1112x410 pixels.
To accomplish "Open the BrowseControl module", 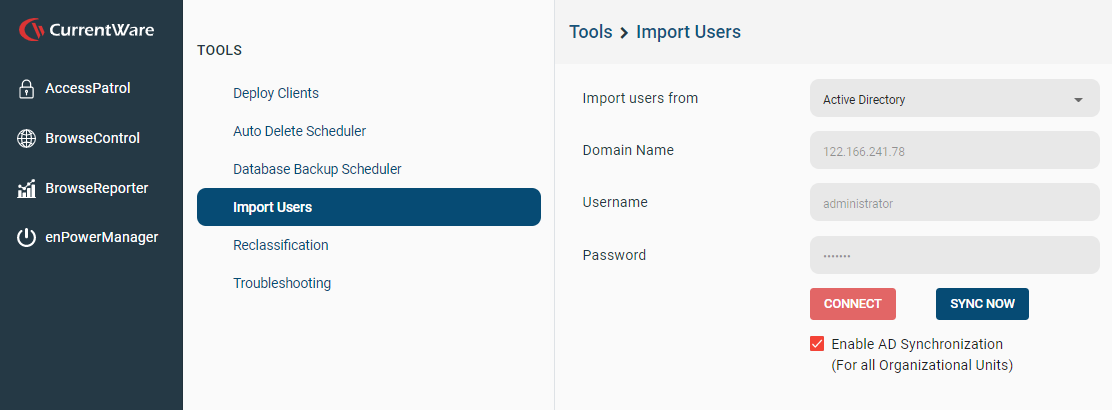I will point(92,138).
